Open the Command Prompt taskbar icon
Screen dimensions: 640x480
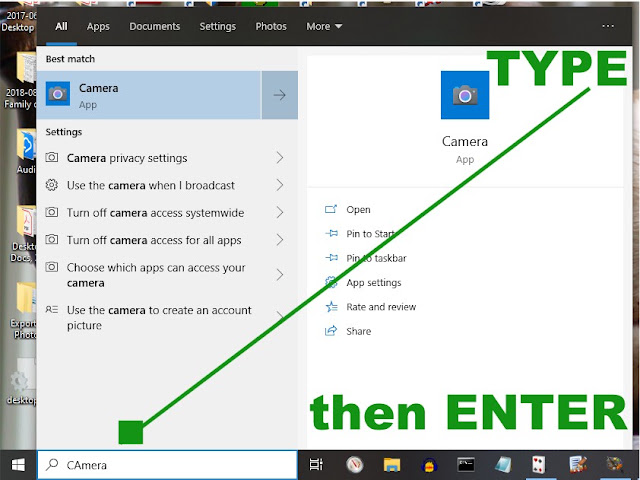466,464
